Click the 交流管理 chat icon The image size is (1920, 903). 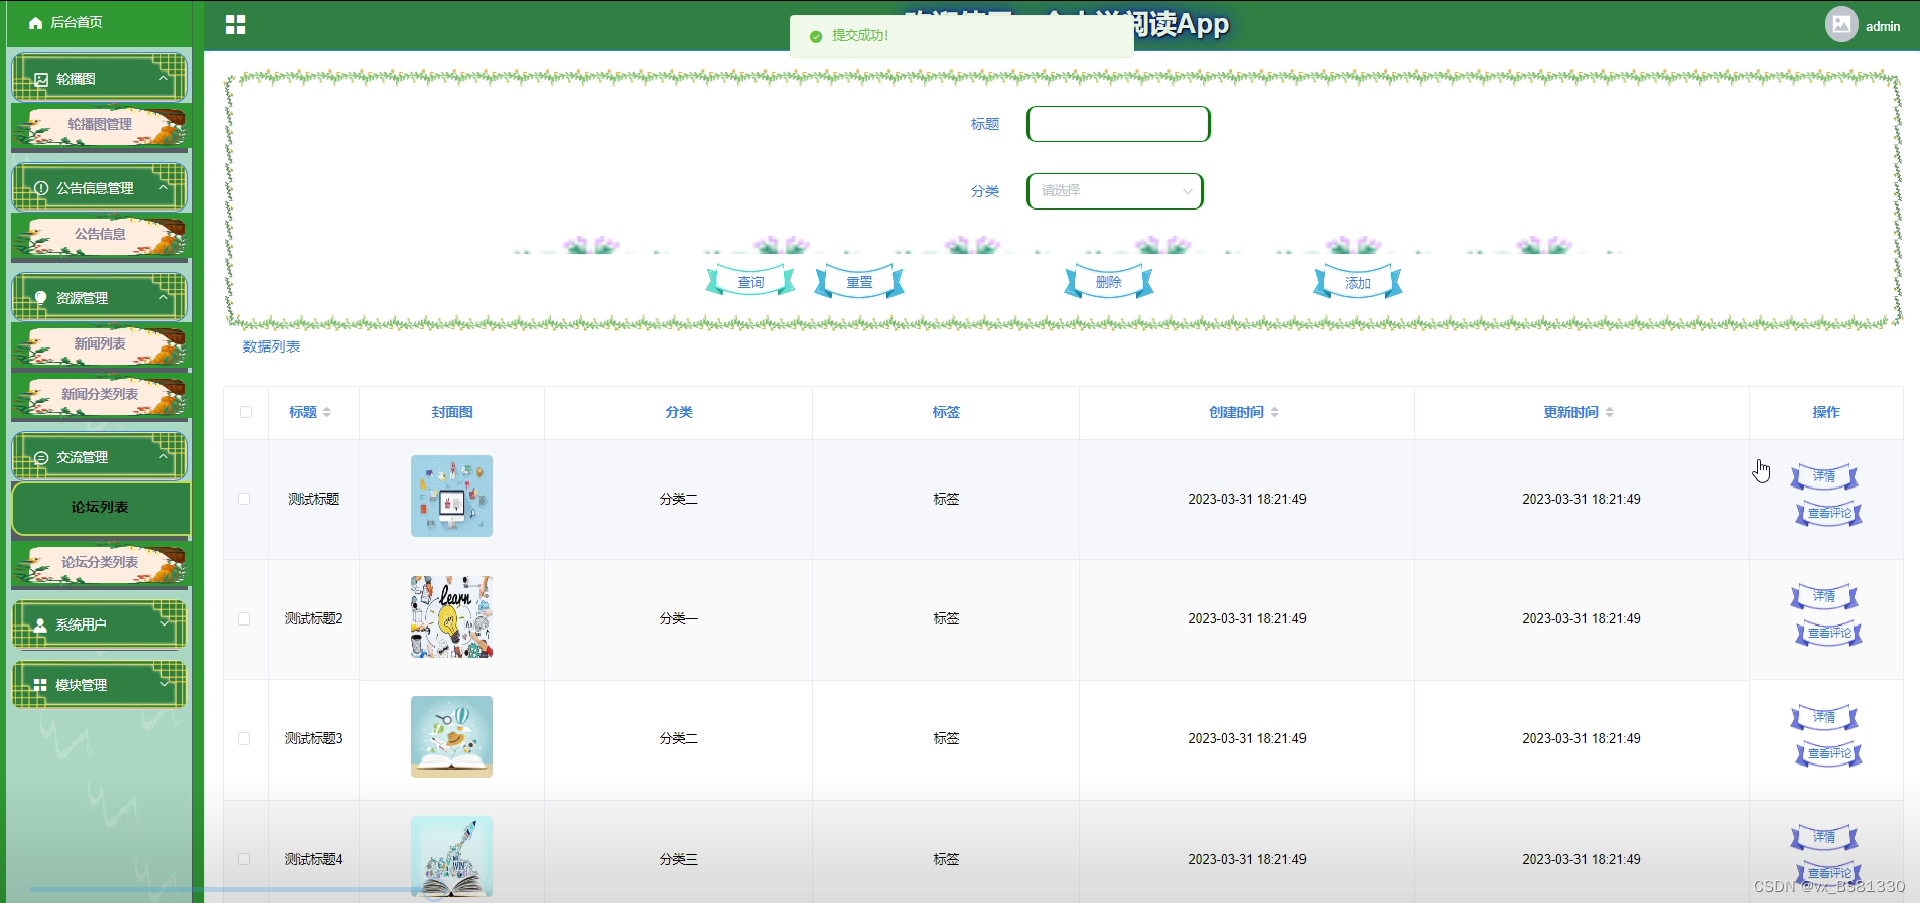coord(41,457)
